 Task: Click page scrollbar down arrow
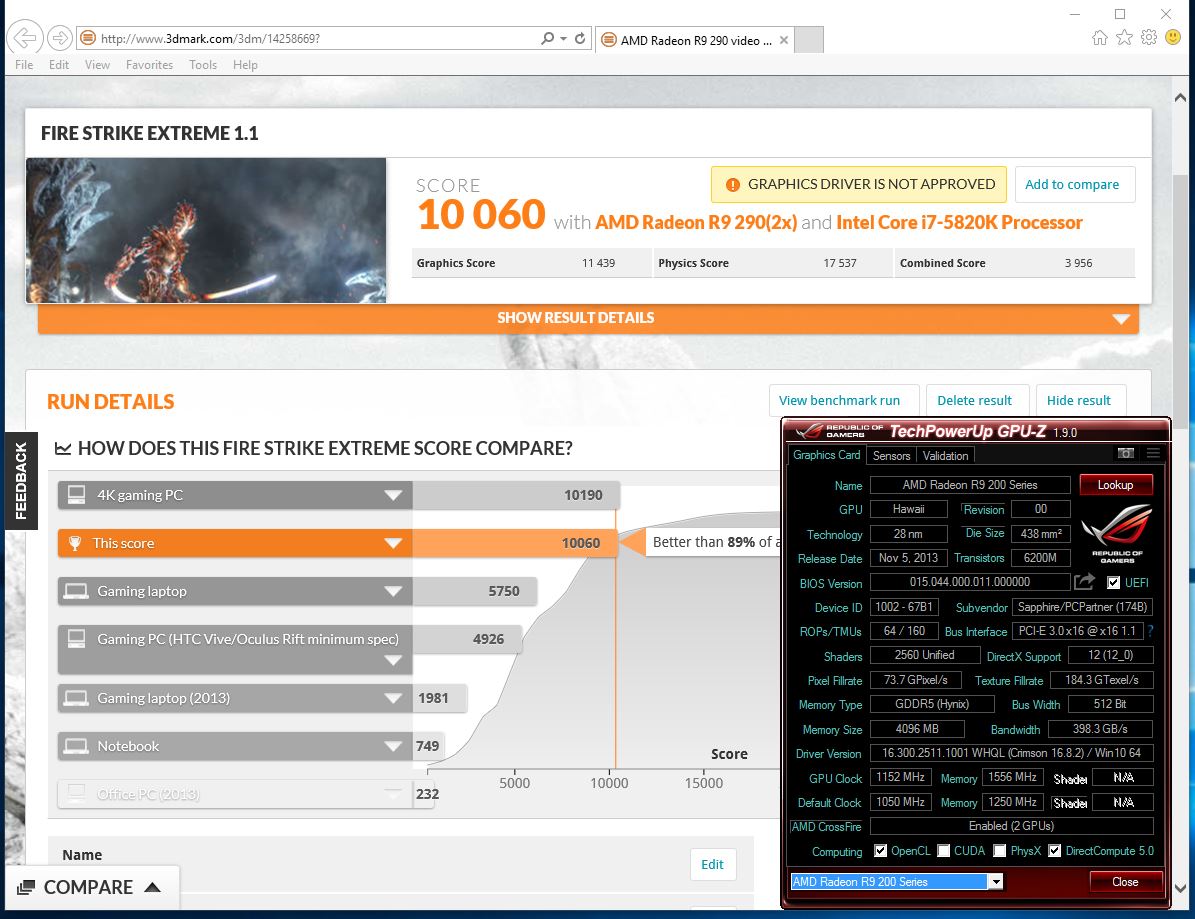pyautogui.click(x=1180, y=888)
